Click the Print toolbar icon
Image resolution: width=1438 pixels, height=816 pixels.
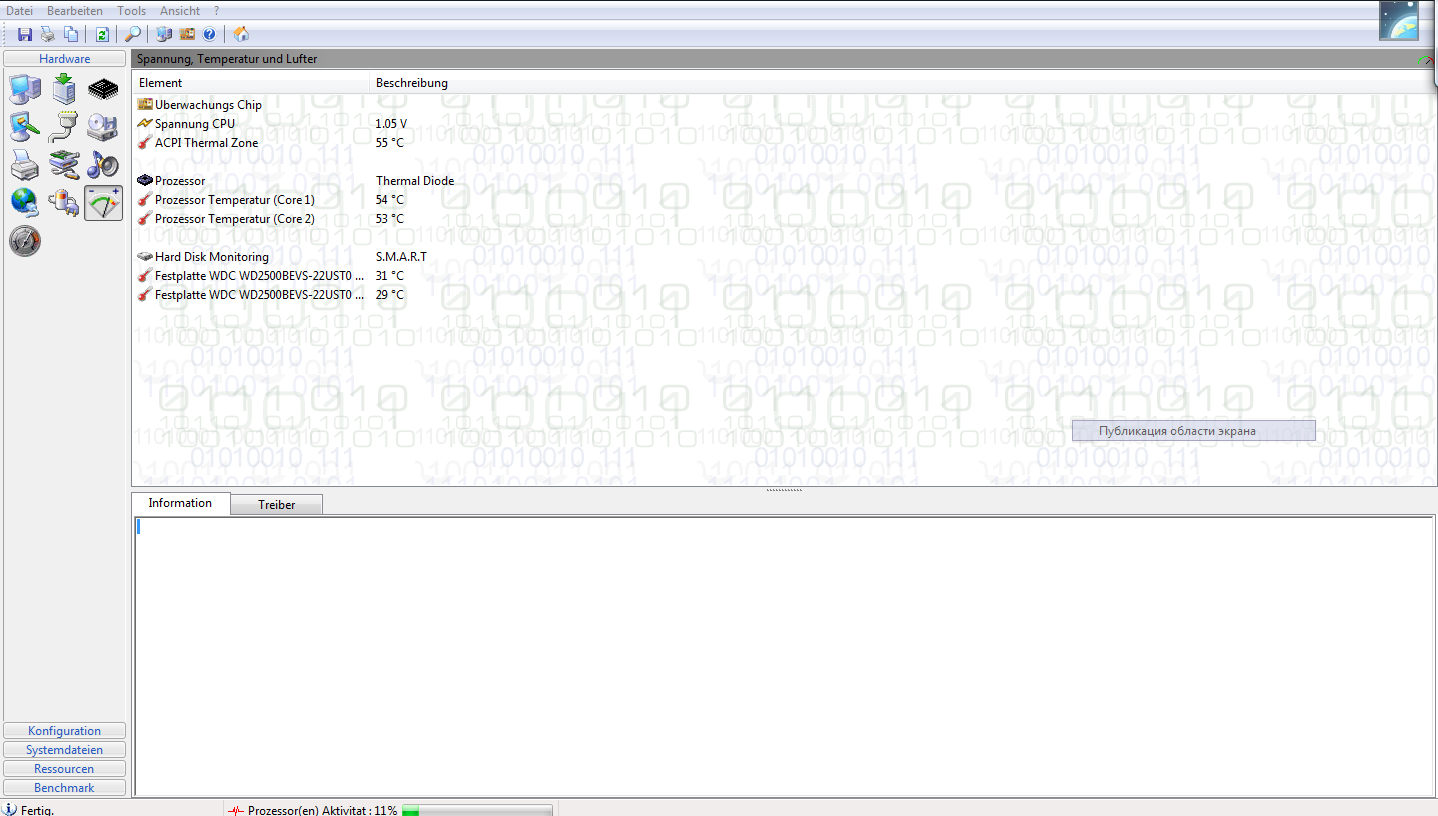[47, 34]
